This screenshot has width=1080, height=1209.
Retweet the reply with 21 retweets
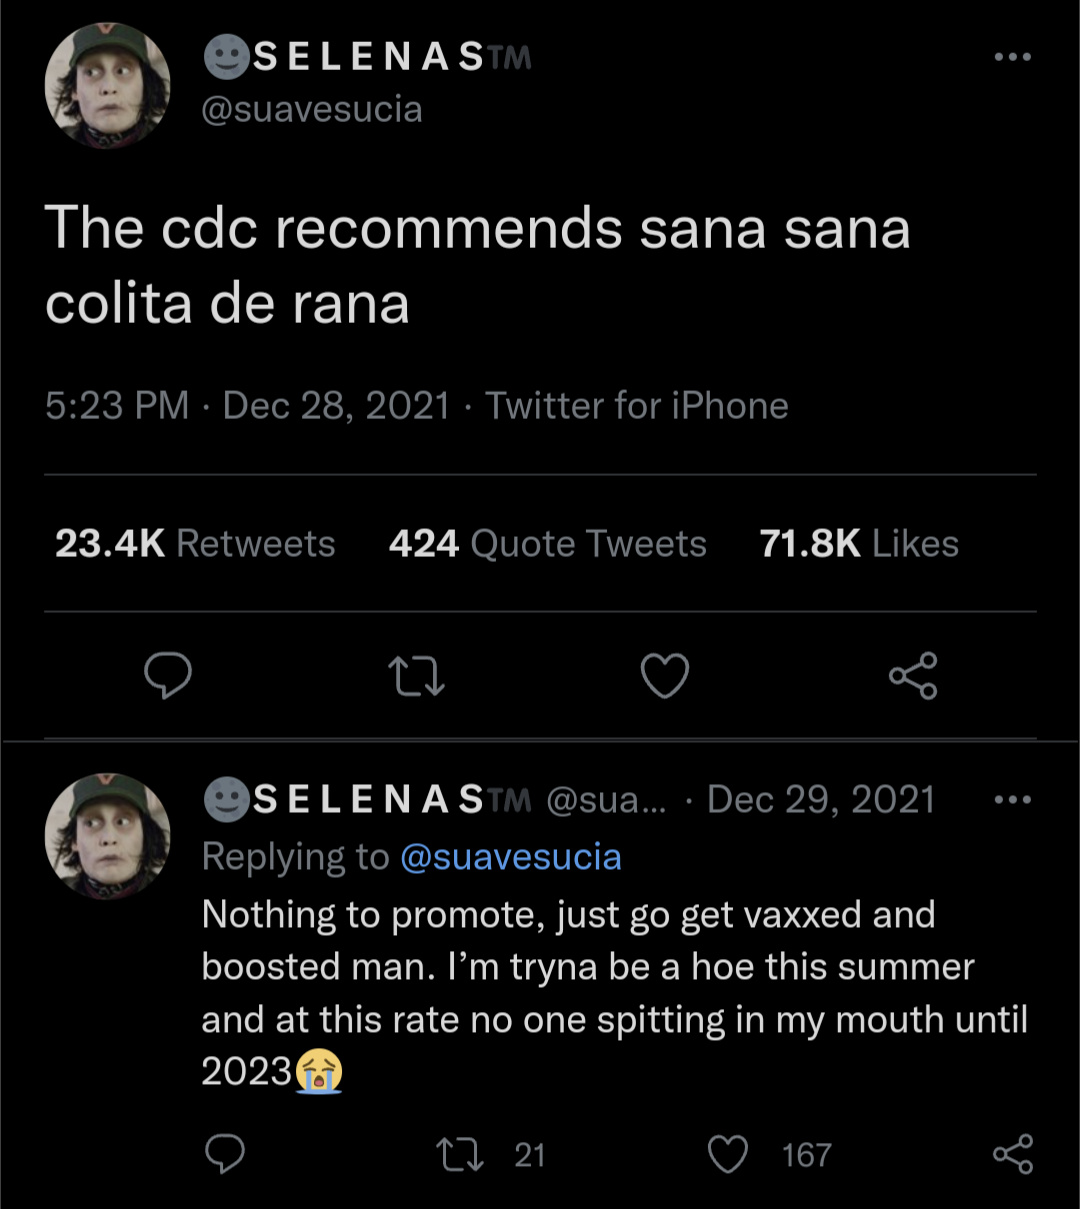tap(462, 1154)
